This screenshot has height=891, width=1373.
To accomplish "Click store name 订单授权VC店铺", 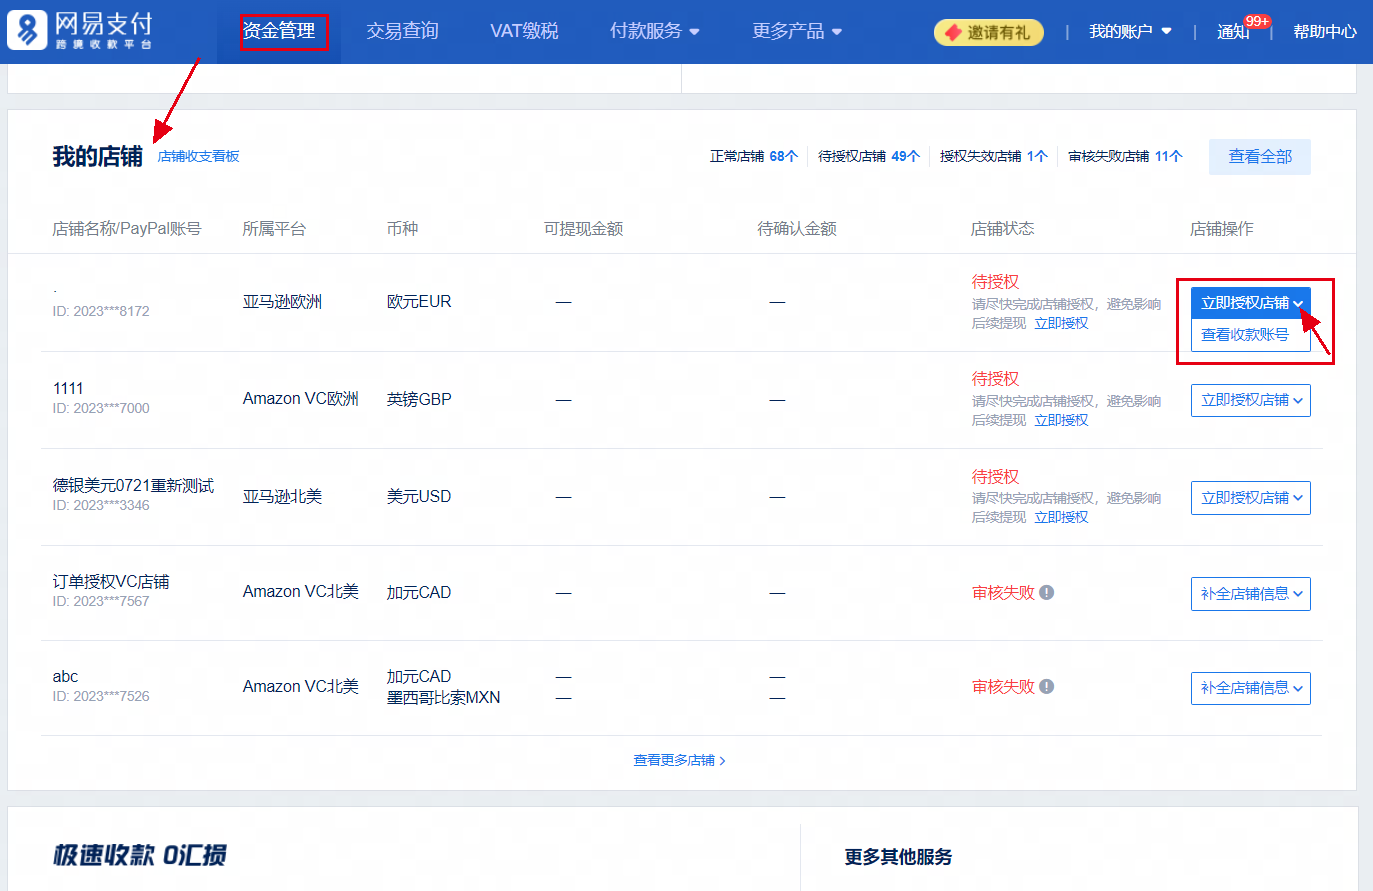I will tap(111, 582).
